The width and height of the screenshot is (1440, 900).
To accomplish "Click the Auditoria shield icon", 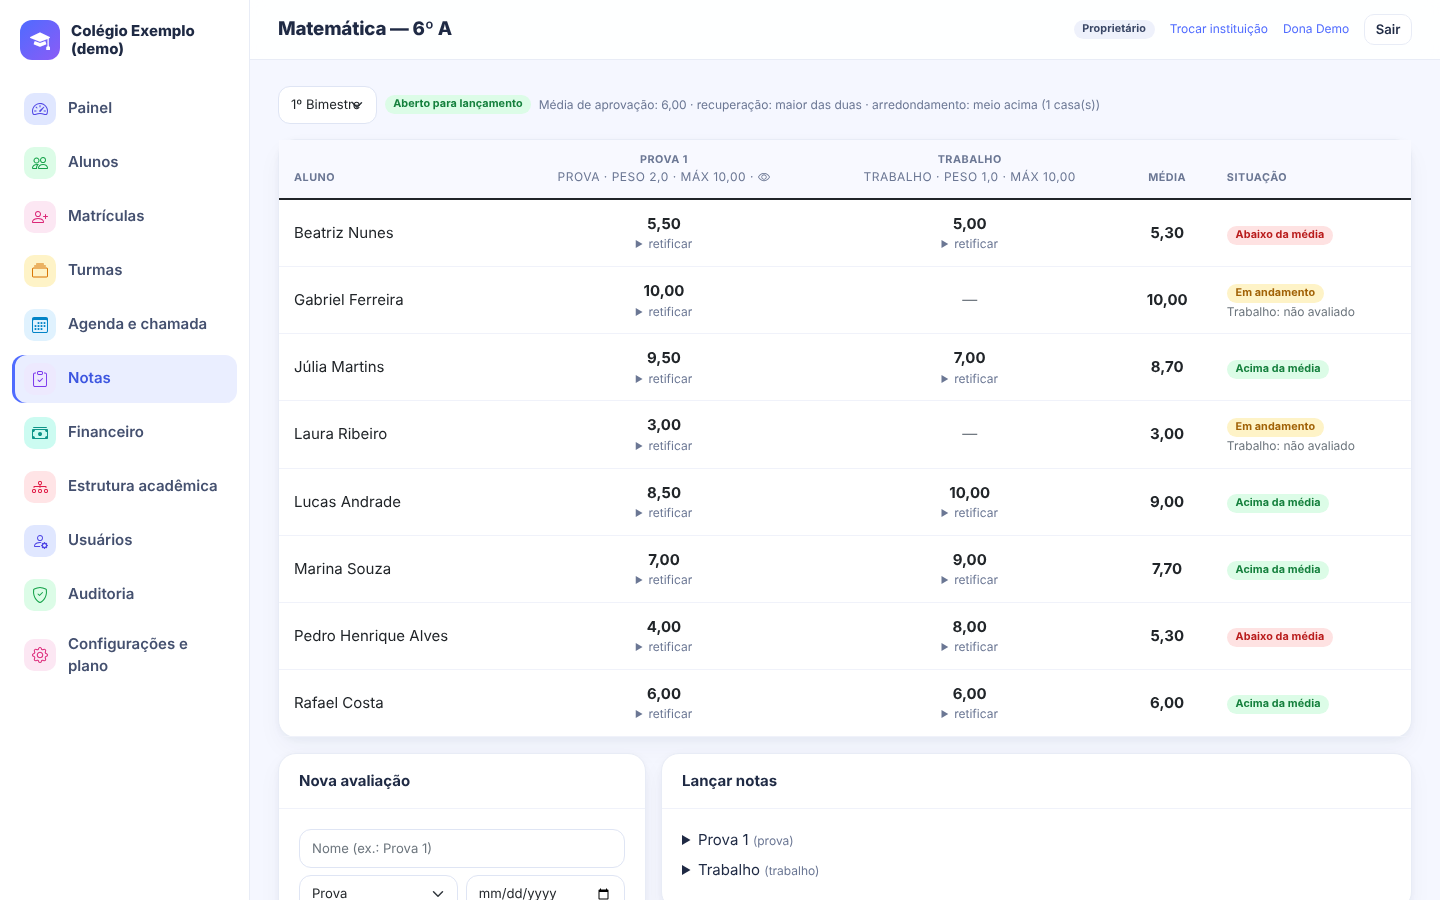I will pos(40,594).
